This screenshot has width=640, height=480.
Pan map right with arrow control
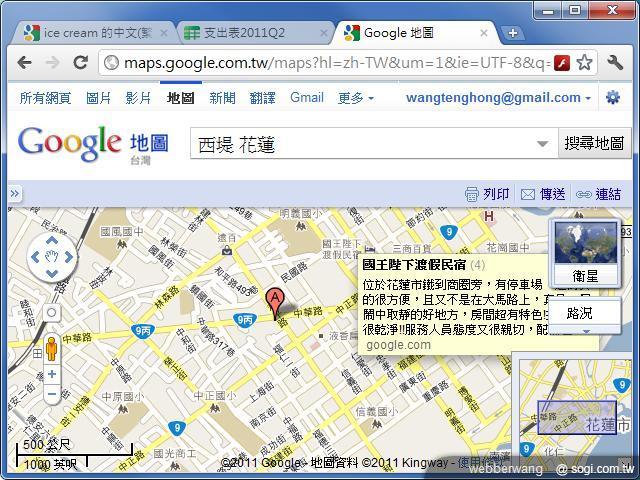click(x=69, y=257)
